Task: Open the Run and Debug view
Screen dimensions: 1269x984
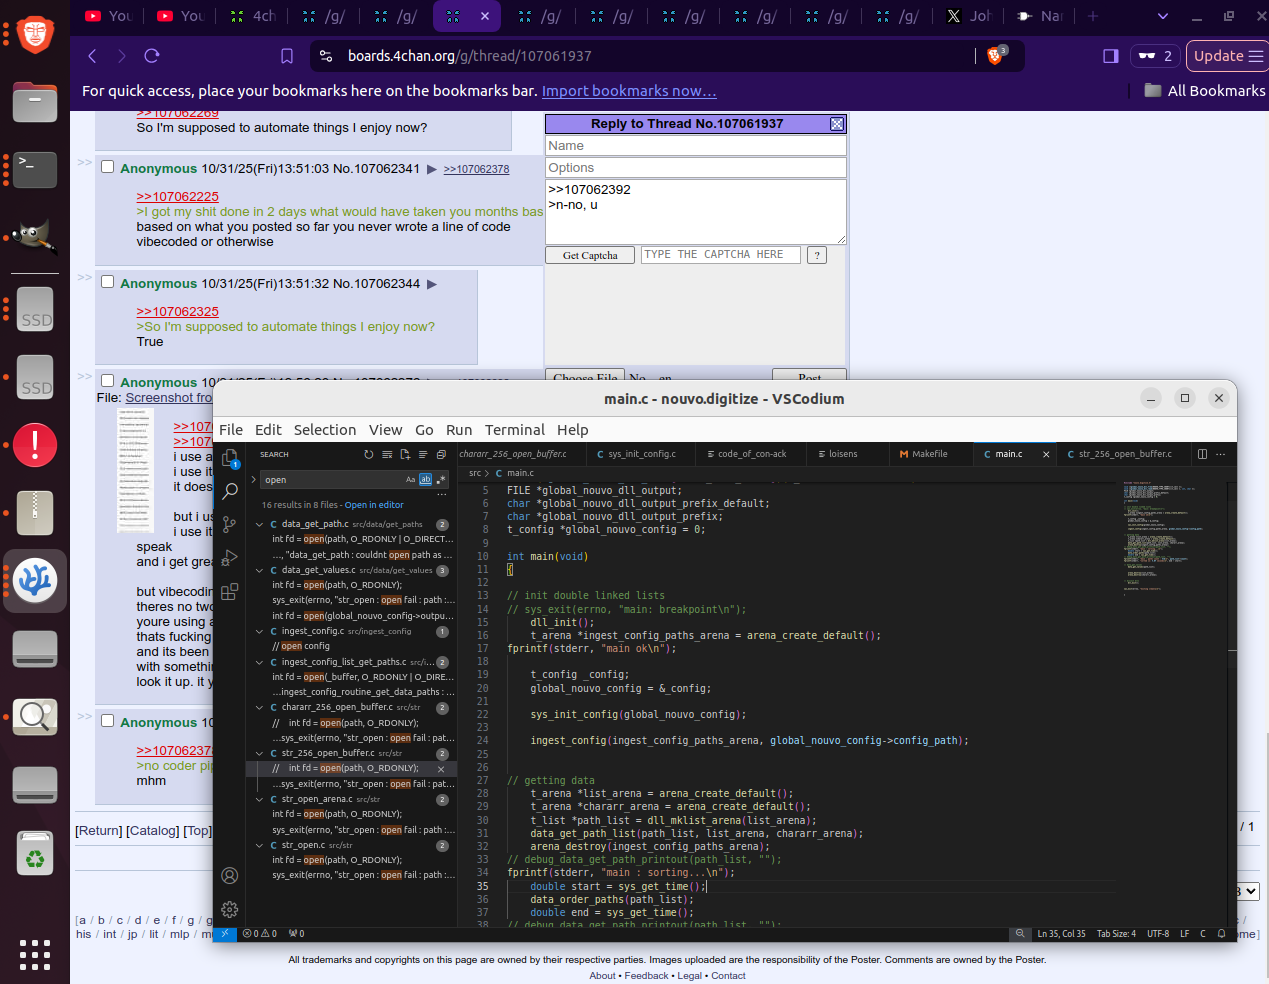Action: [x=230, y=558]
